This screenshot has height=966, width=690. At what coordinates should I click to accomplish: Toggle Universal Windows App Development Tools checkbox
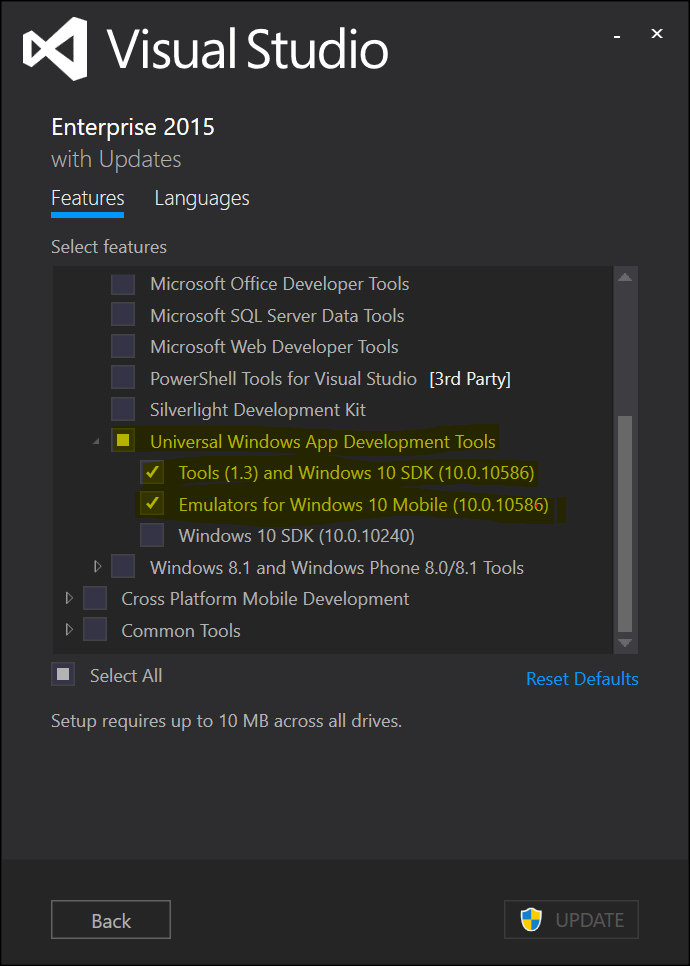[123, 441]
